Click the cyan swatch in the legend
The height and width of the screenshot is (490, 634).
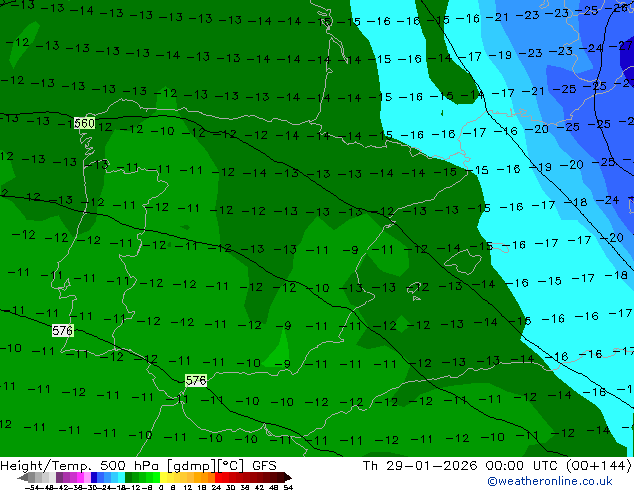point(121,477)
